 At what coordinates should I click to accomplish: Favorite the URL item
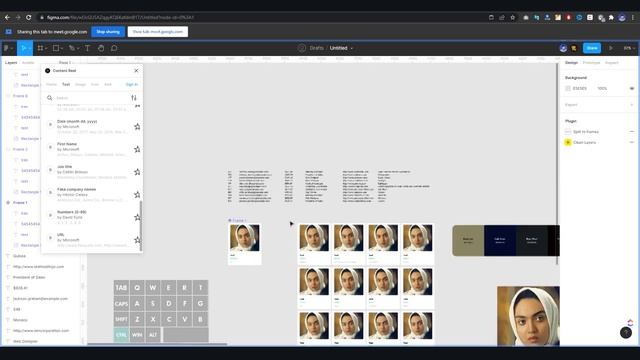(137, 240)
